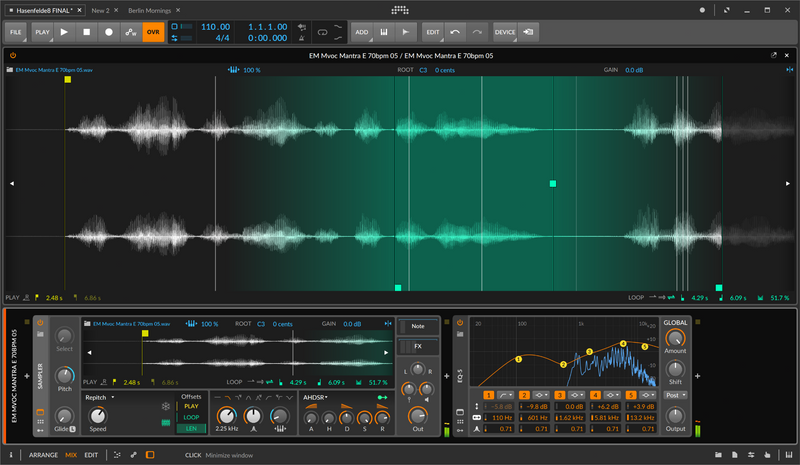Toggle the expanded sampler editor power icon
800x465 pixels.
tap(13, 55)
